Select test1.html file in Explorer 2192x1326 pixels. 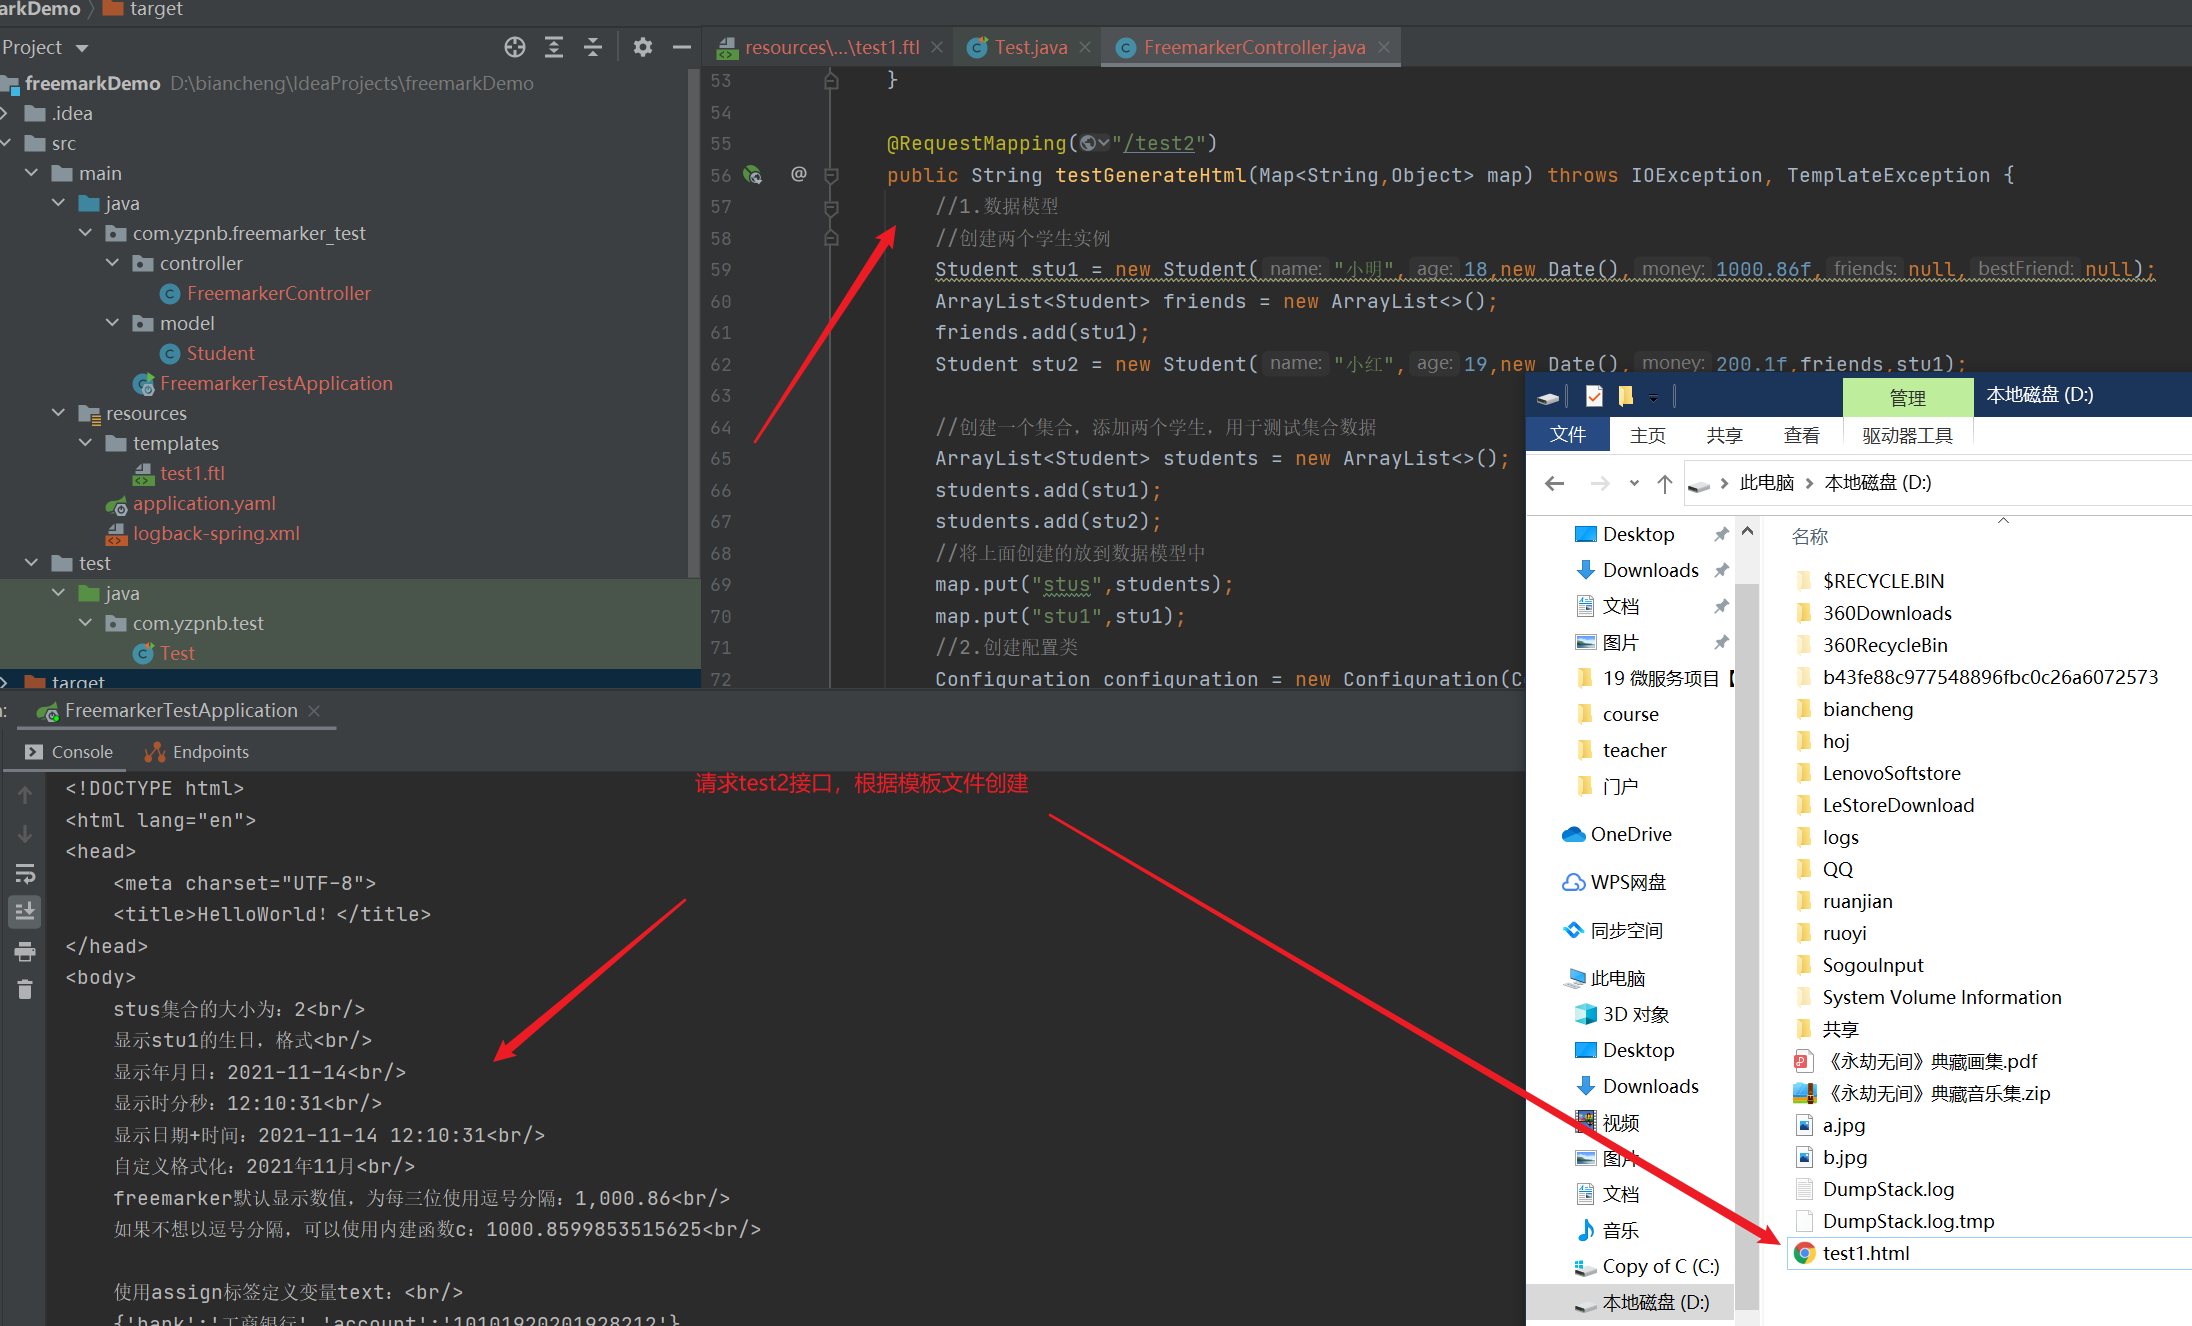[1865, 1253]
